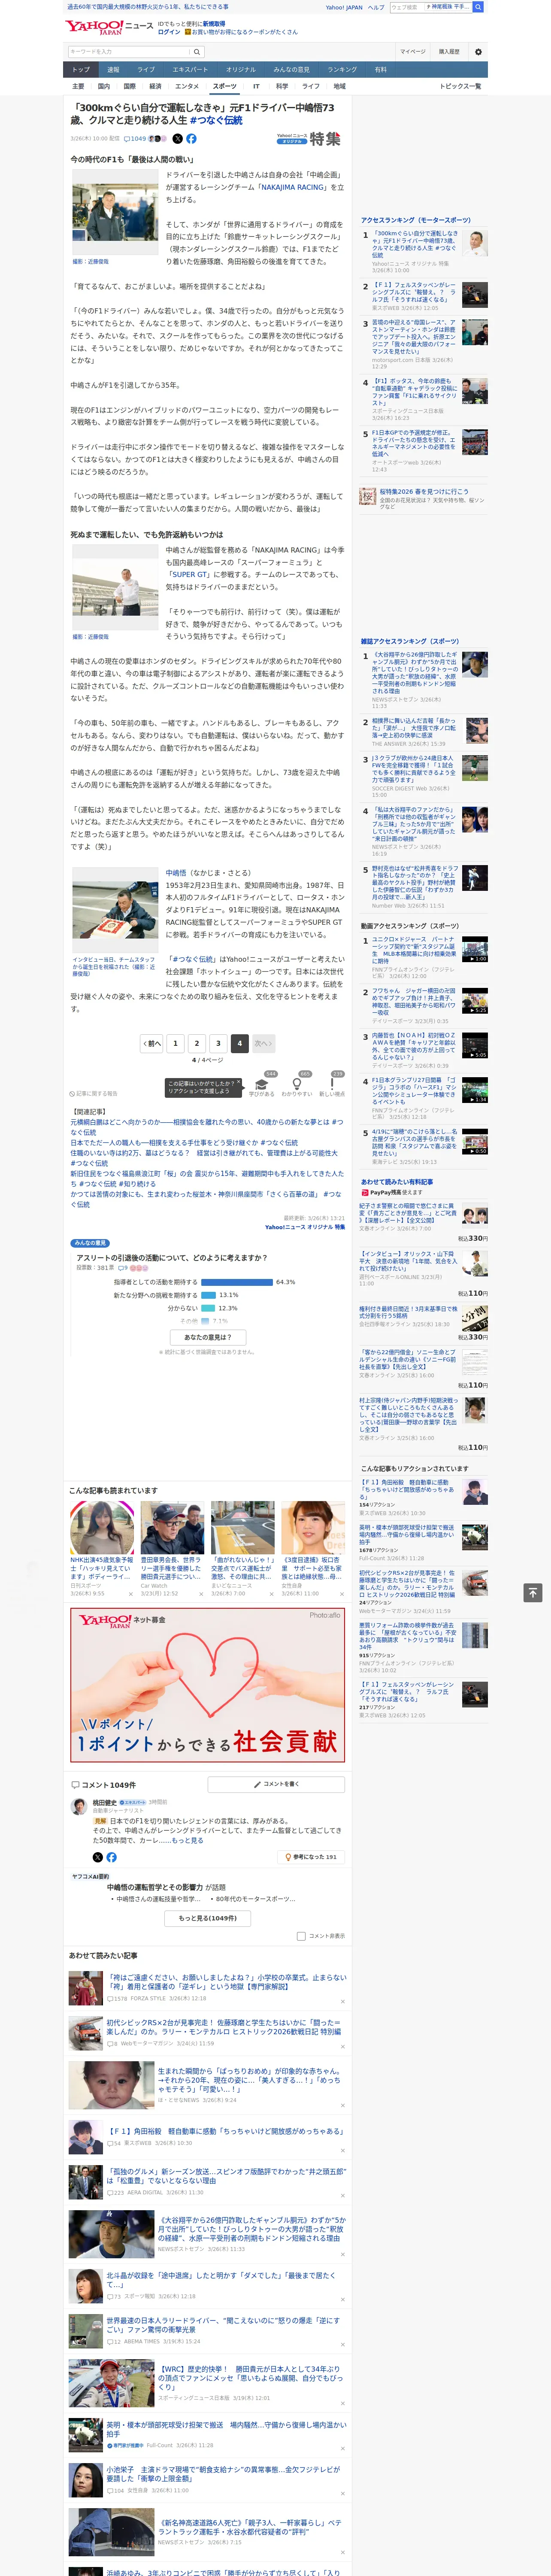Select the 国内 category tab
The height and width of the screenshot is (2576, 551).
click(104, 86)
